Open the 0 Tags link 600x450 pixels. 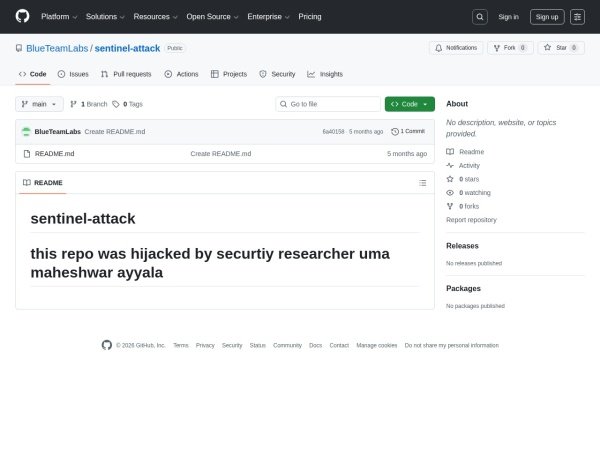(127, 104)
